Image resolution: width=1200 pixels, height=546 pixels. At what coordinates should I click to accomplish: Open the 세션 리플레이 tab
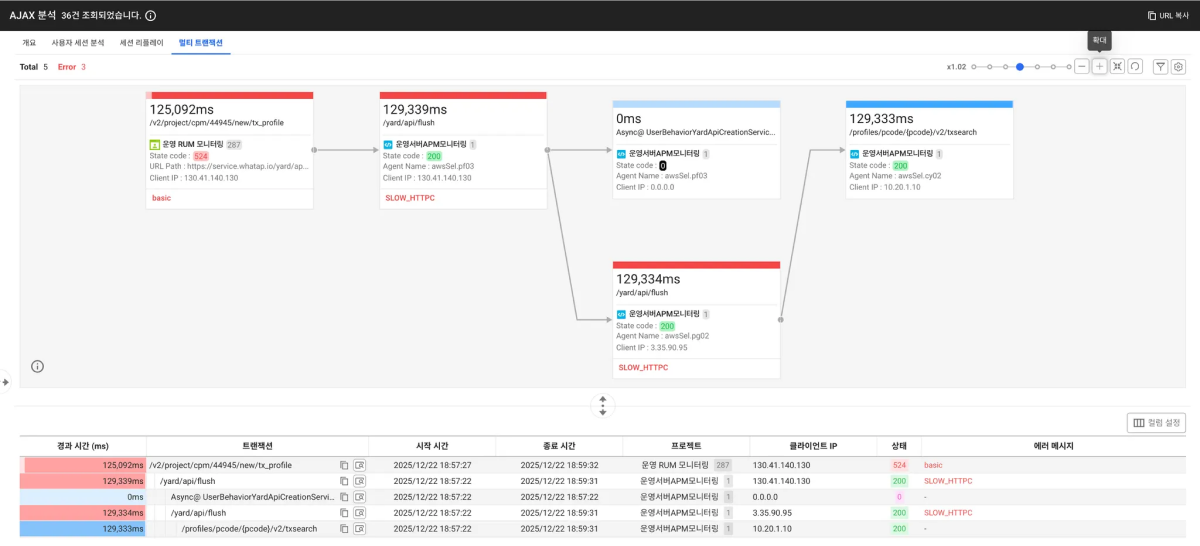(140, 43)
